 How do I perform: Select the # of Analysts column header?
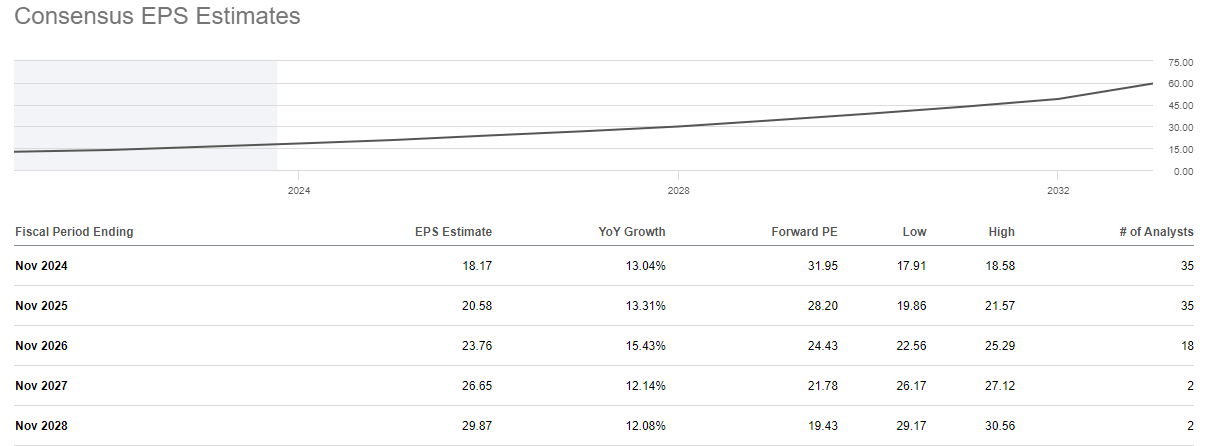click(1156, 232)
